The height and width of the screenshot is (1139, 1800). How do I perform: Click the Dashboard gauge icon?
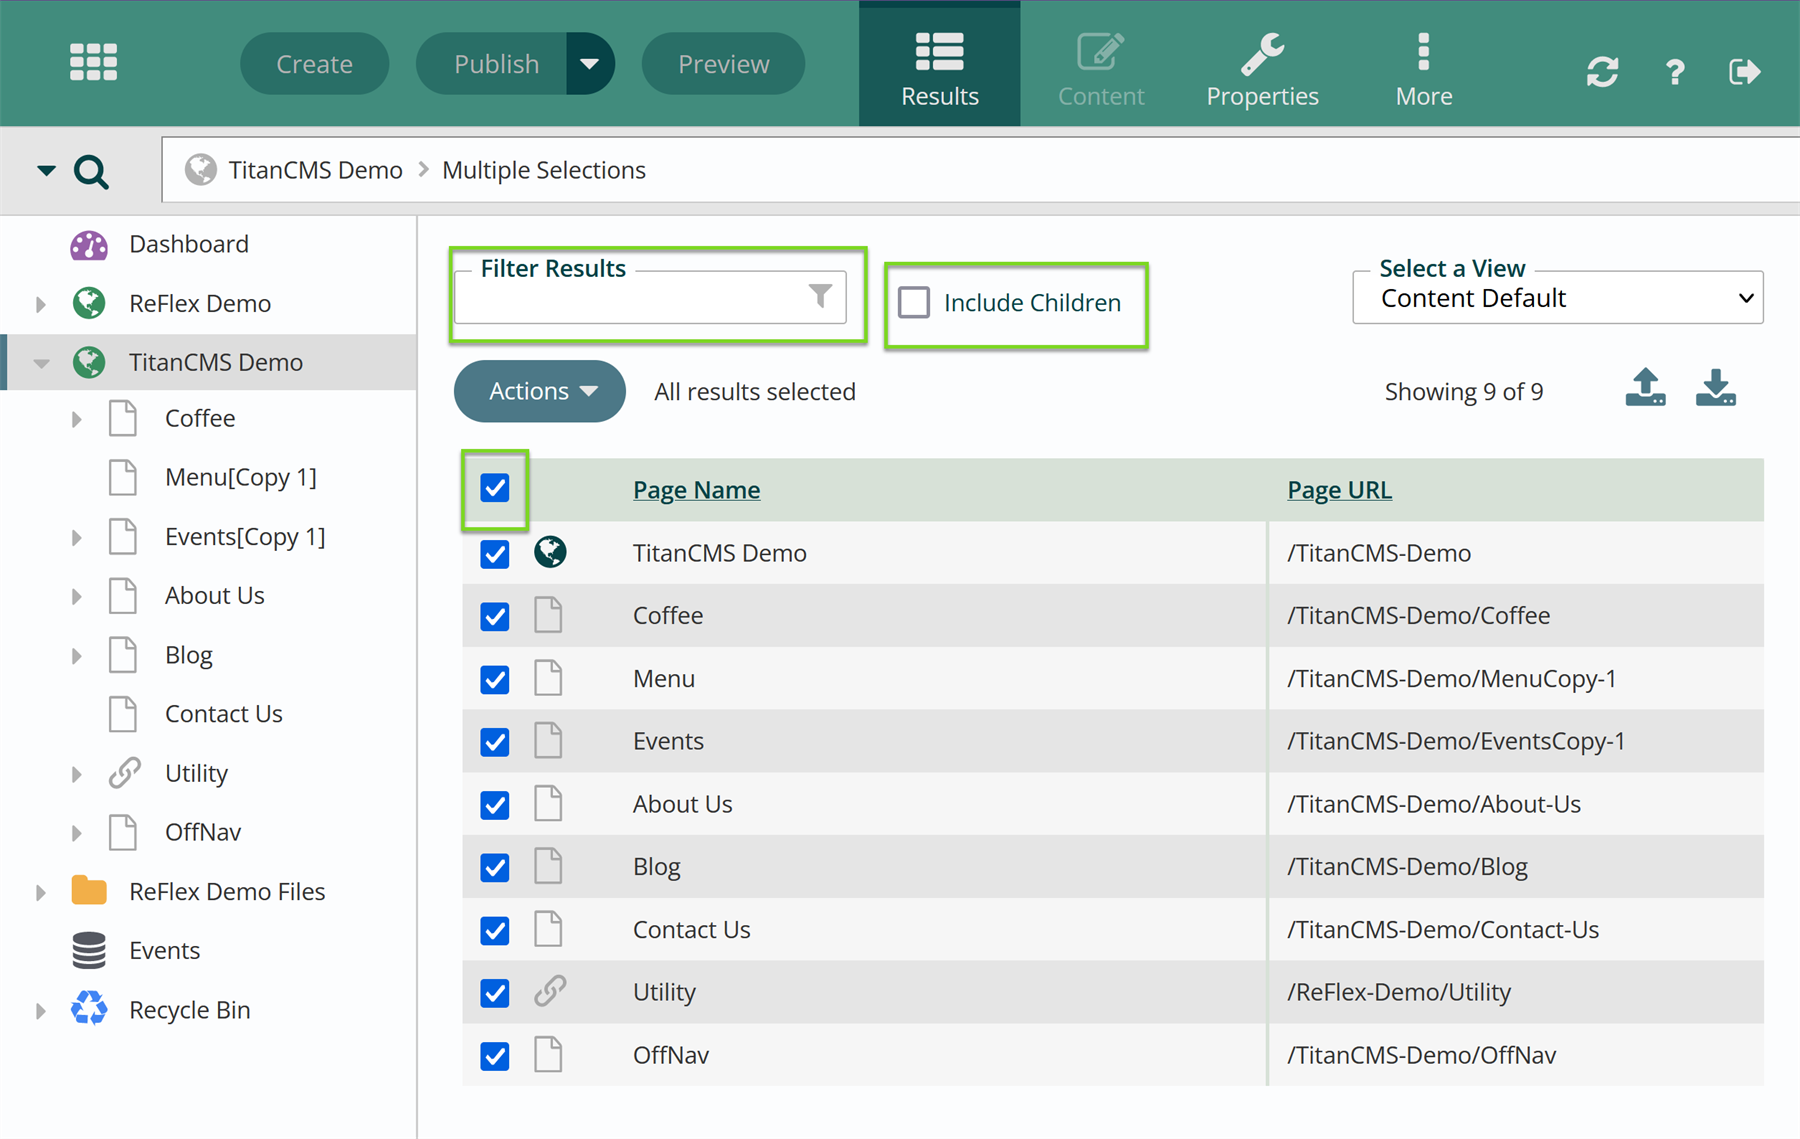[x=89, y=245]
